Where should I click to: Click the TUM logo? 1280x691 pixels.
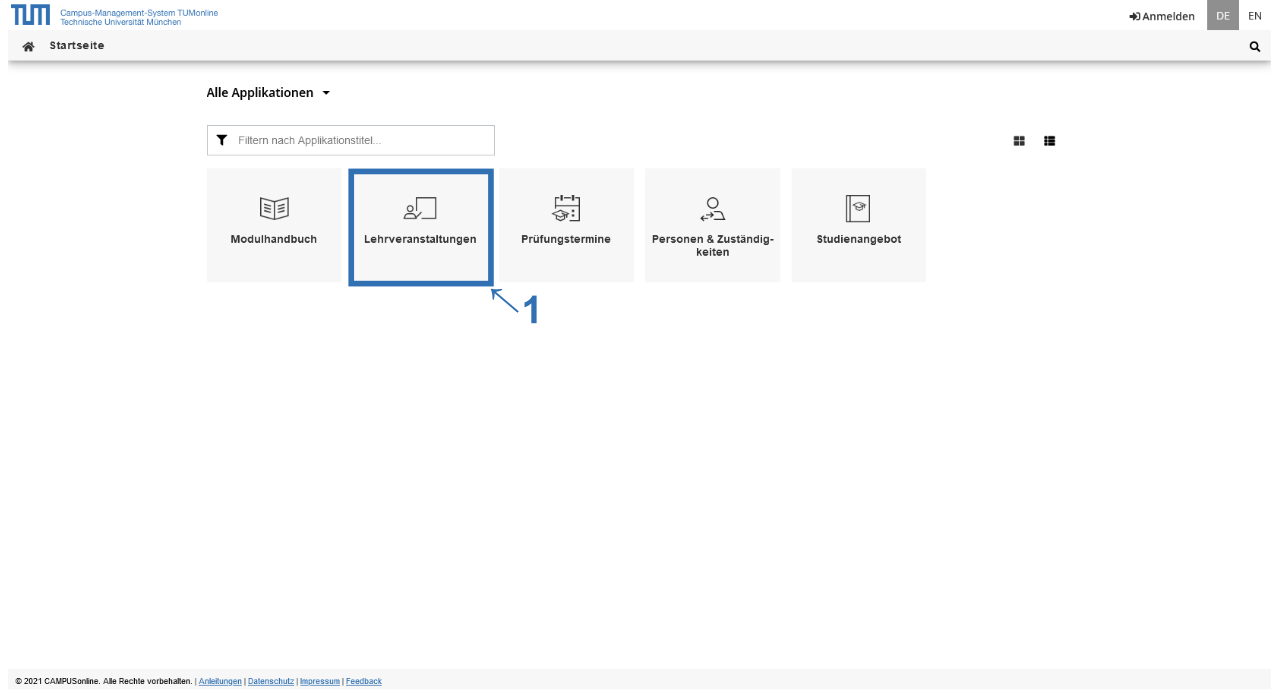point(31,15)
